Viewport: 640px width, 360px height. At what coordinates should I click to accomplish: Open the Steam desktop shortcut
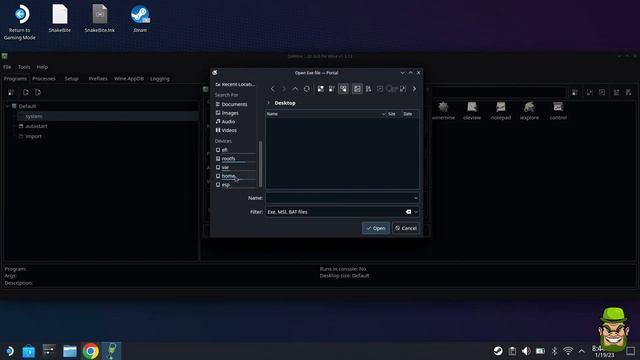(140, 19)
